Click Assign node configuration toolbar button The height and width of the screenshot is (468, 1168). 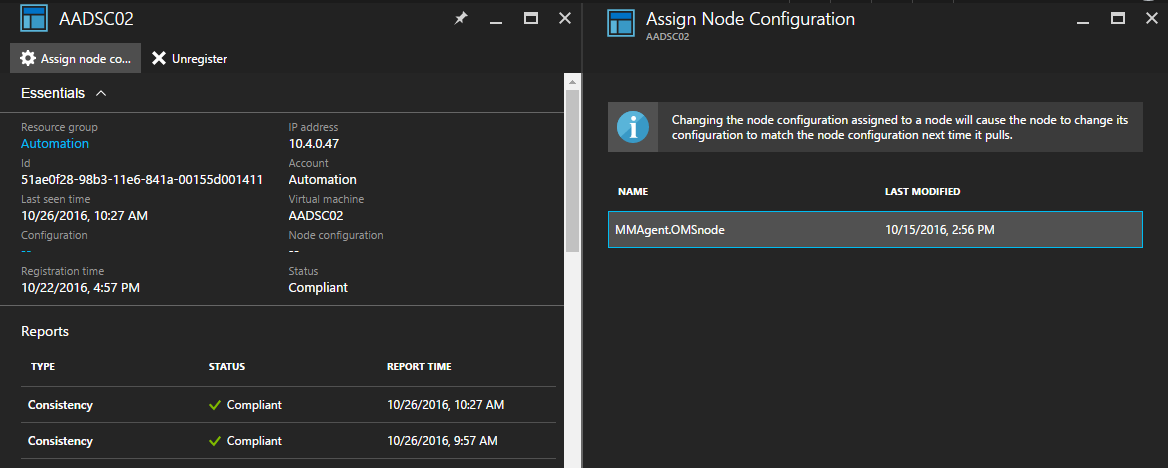point(75,58)
